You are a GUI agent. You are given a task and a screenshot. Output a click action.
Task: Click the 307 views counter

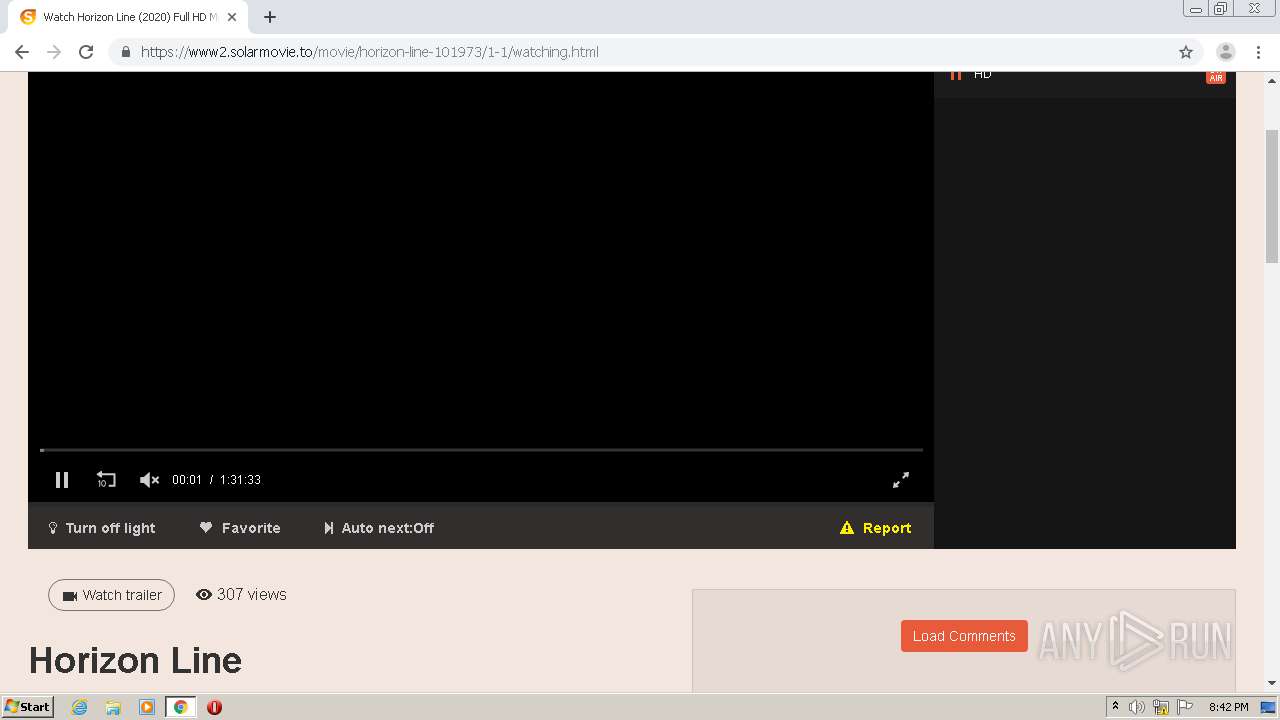click(x=241, y=594)
